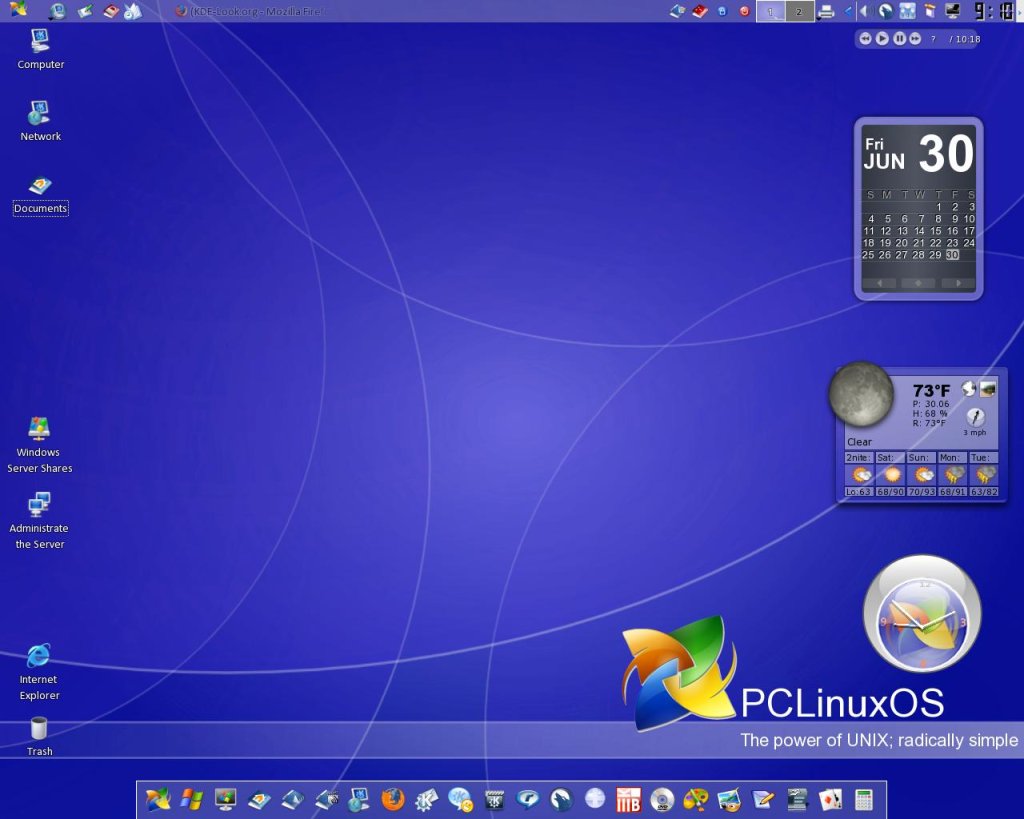Click the 2nite forecast in weather widget
1024x819 pixels.
click(859, 474)
